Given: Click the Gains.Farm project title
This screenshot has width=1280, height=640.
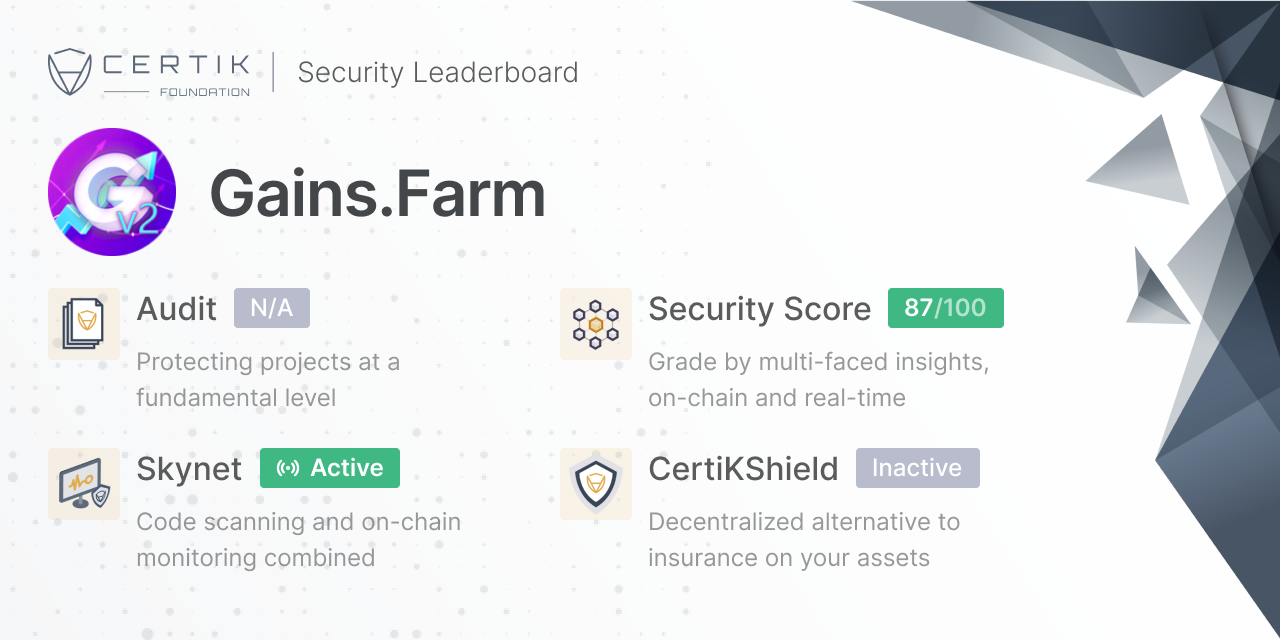Looking at the screenshot, I should pyautogui.click(x=378, y=193).
